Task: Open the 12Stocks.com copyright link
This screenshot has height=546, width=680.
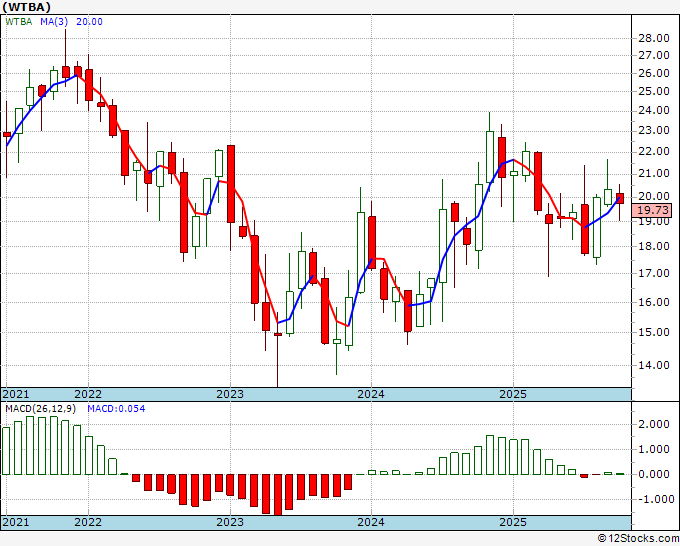Action: (638, 538)
